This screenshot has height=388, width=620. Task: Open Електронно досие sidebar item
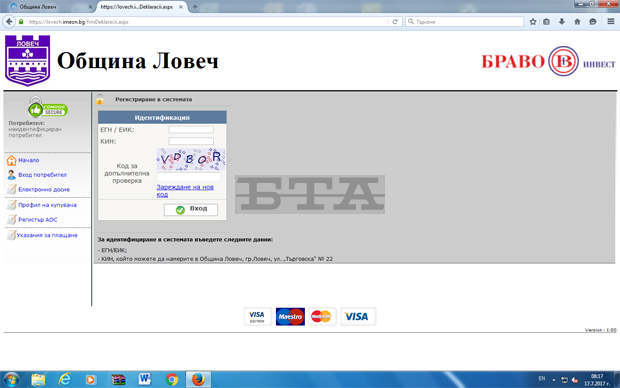[44, 189]
